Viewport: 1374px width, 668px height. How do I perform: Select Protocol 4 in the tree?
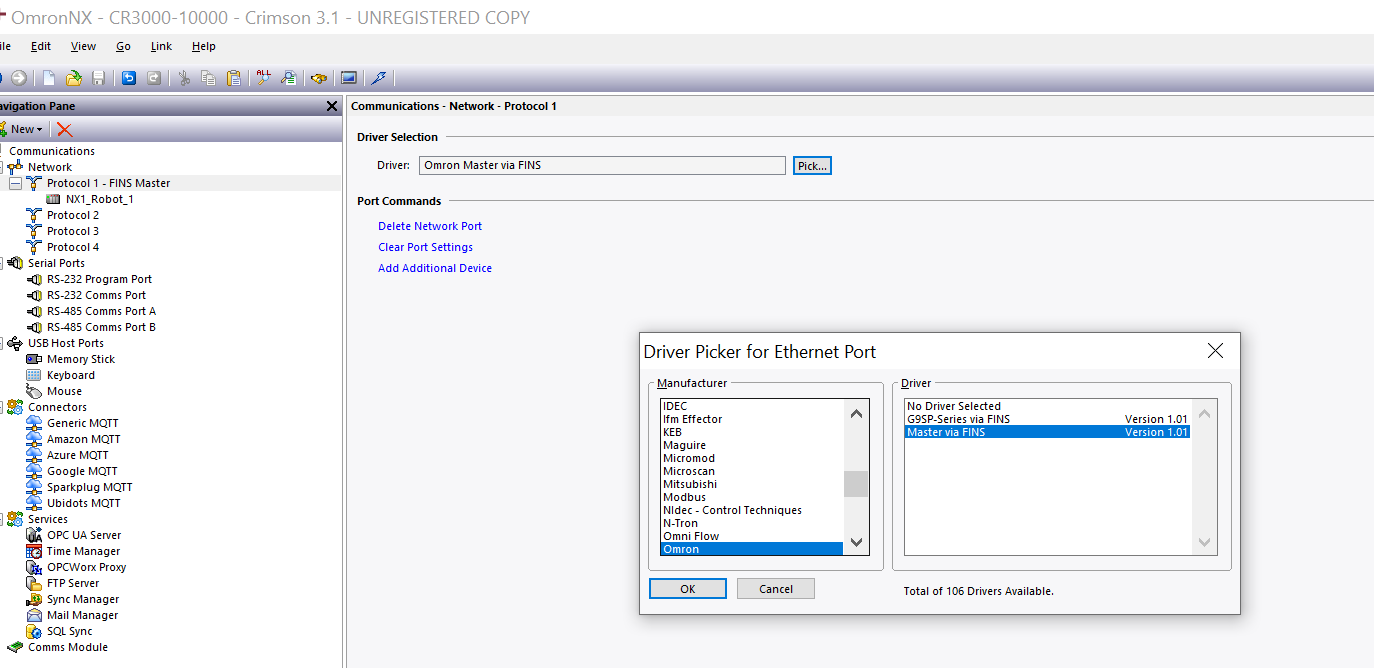73,247
